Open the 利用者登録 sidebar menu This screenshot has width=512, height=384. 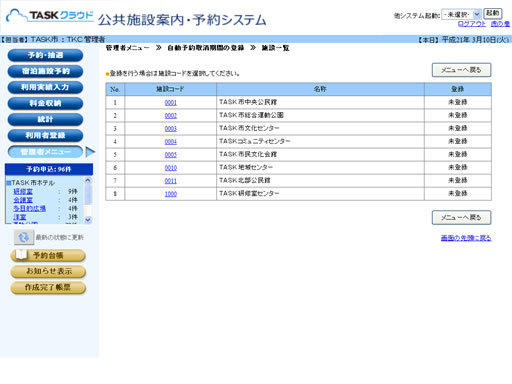(x=45, y=135)
